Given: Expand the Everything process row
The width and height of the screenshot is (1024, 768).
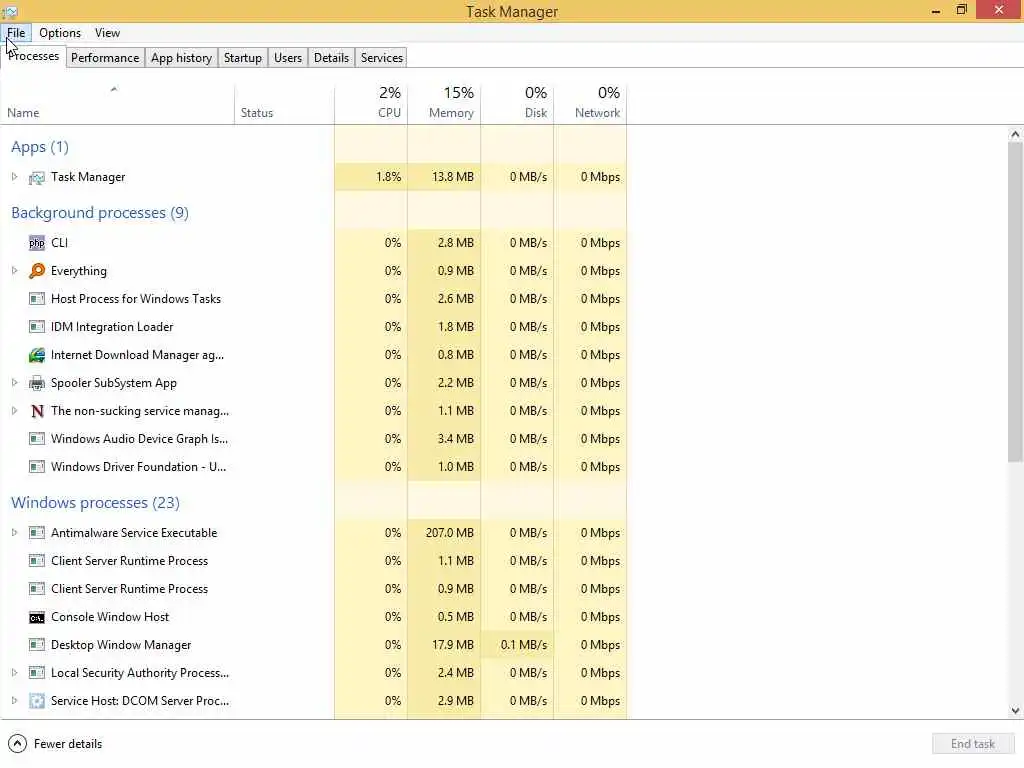Looking at the screenshot, I should (x=14, y=270).
